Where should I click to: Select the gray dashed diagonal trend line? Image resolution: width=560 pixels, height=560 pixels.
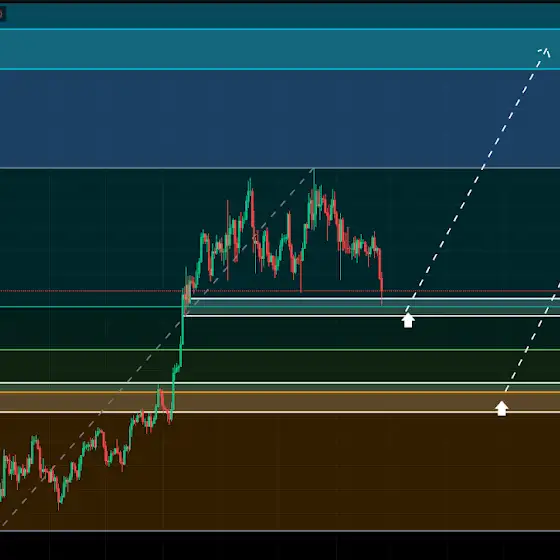pyautogui.click(x=157, y=347)
